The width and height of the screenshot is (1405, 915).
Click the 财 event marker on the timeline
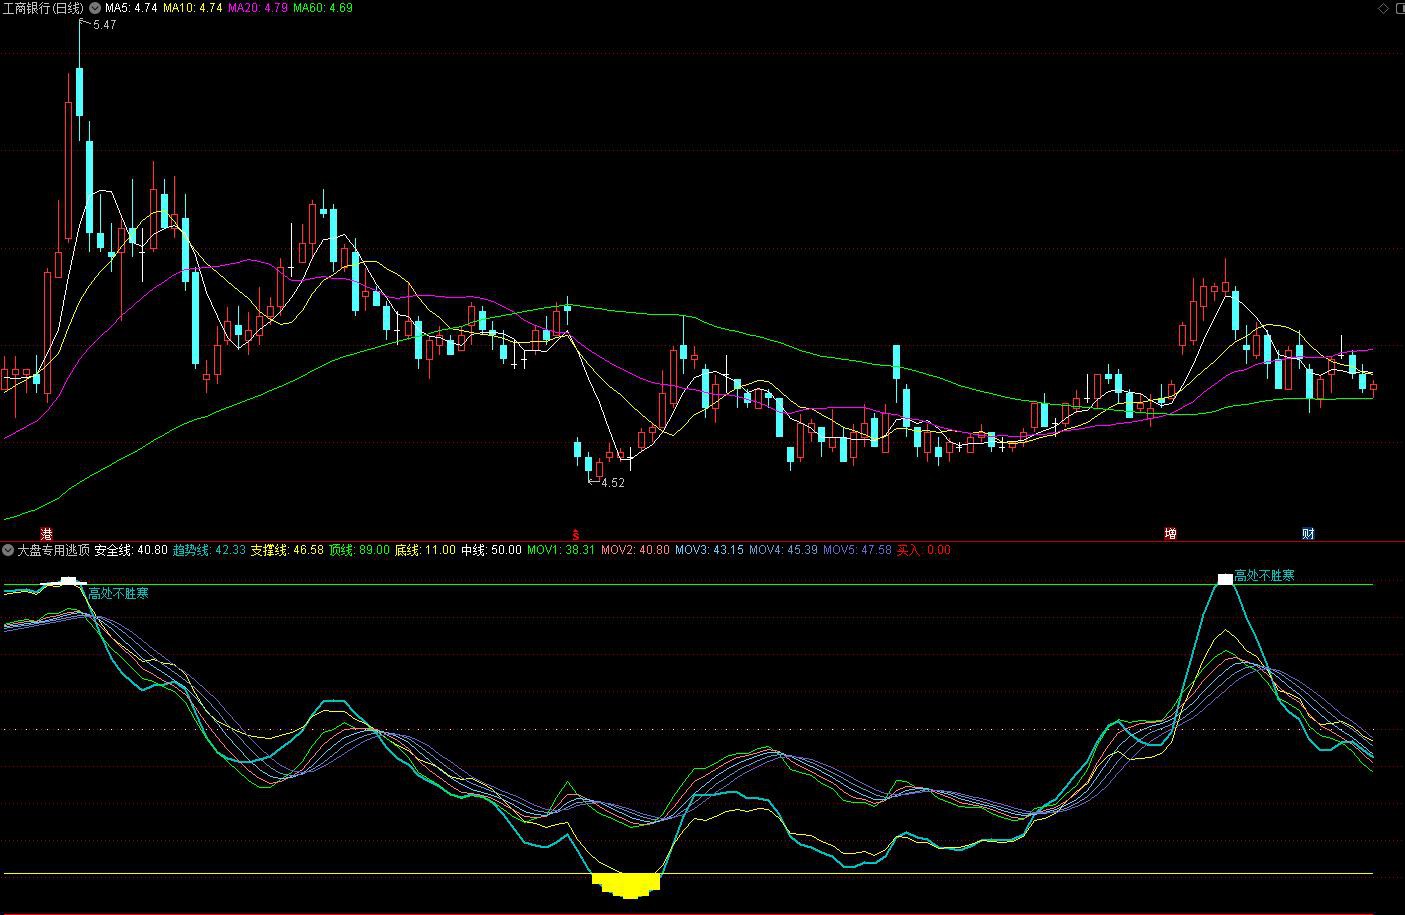1308,534
